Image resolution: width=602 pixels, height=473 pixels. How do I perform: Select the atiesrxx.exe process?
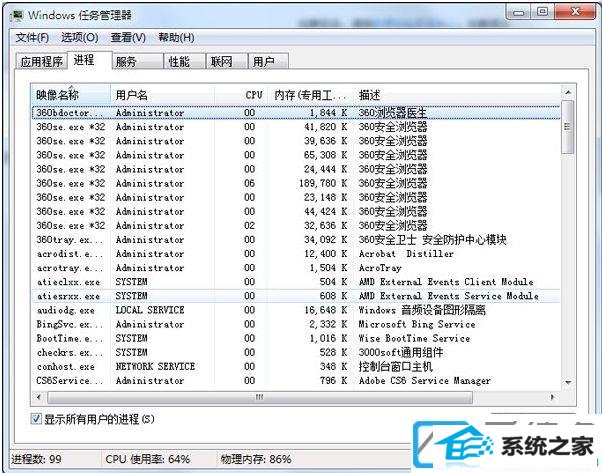(x=296, y=296)
